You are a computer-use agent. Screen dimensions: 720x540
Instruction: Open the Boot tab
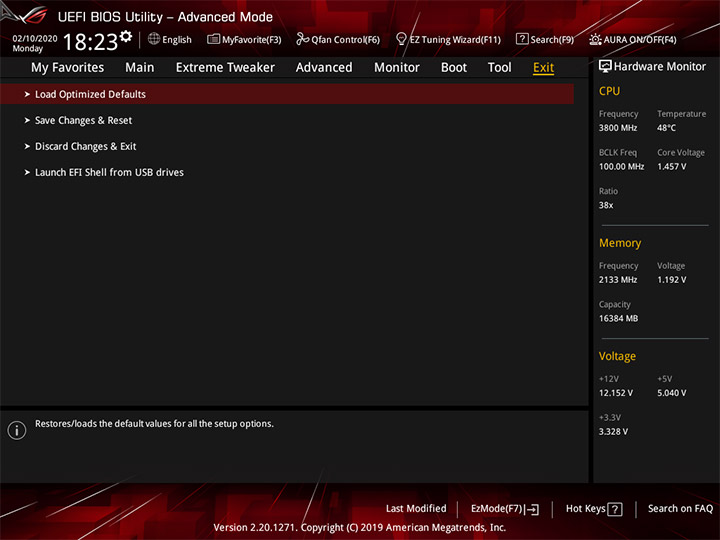pos(454,68)
